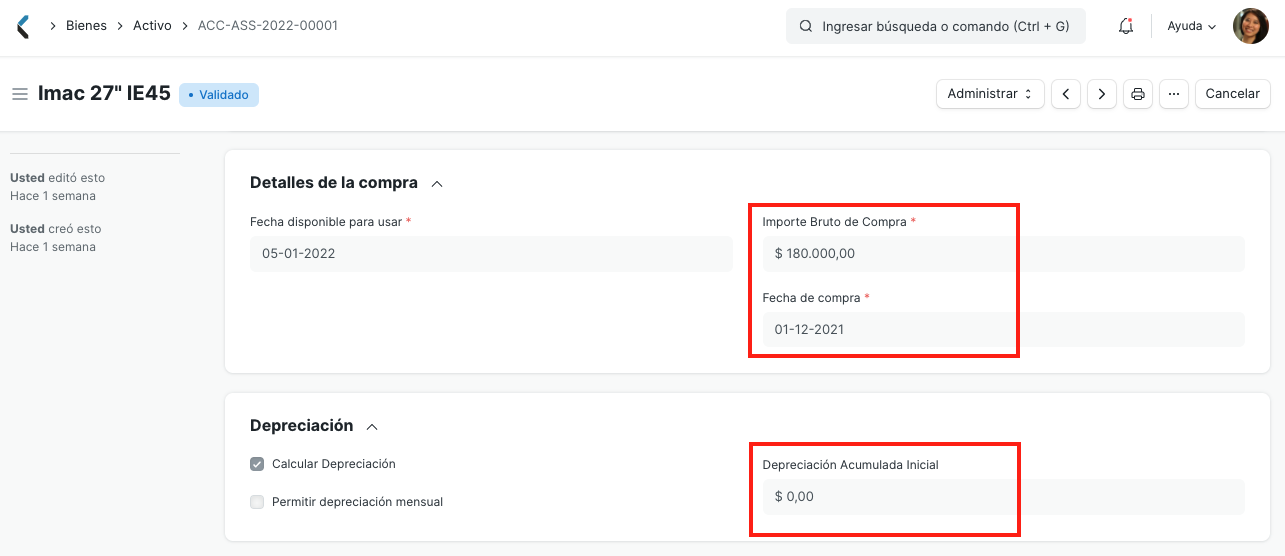Go to previous document arrow
This screenshot has height=556, width=1285.
coord(1066,94)
